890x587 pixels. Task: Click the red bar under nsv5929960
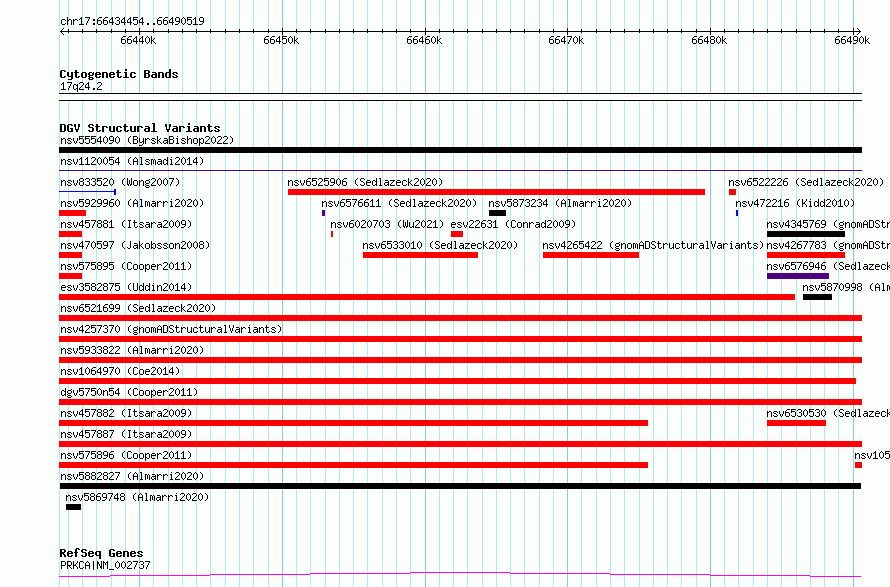click(x=73, y=213)
